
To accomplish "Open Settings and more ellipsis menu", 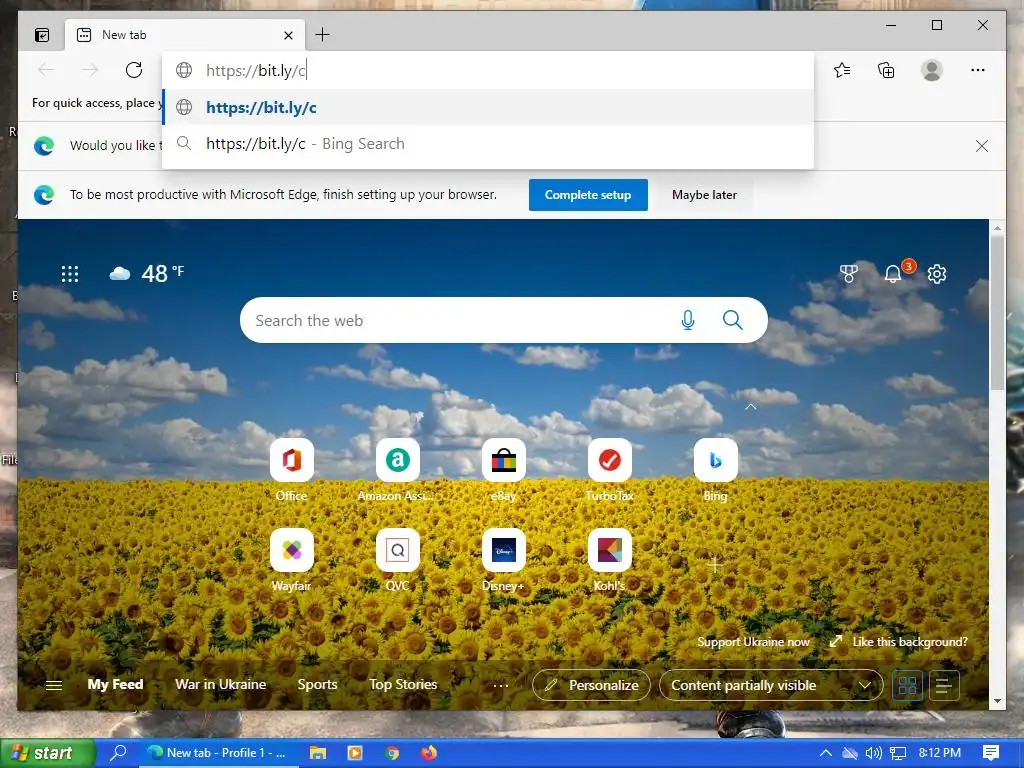I will [977, 70].
